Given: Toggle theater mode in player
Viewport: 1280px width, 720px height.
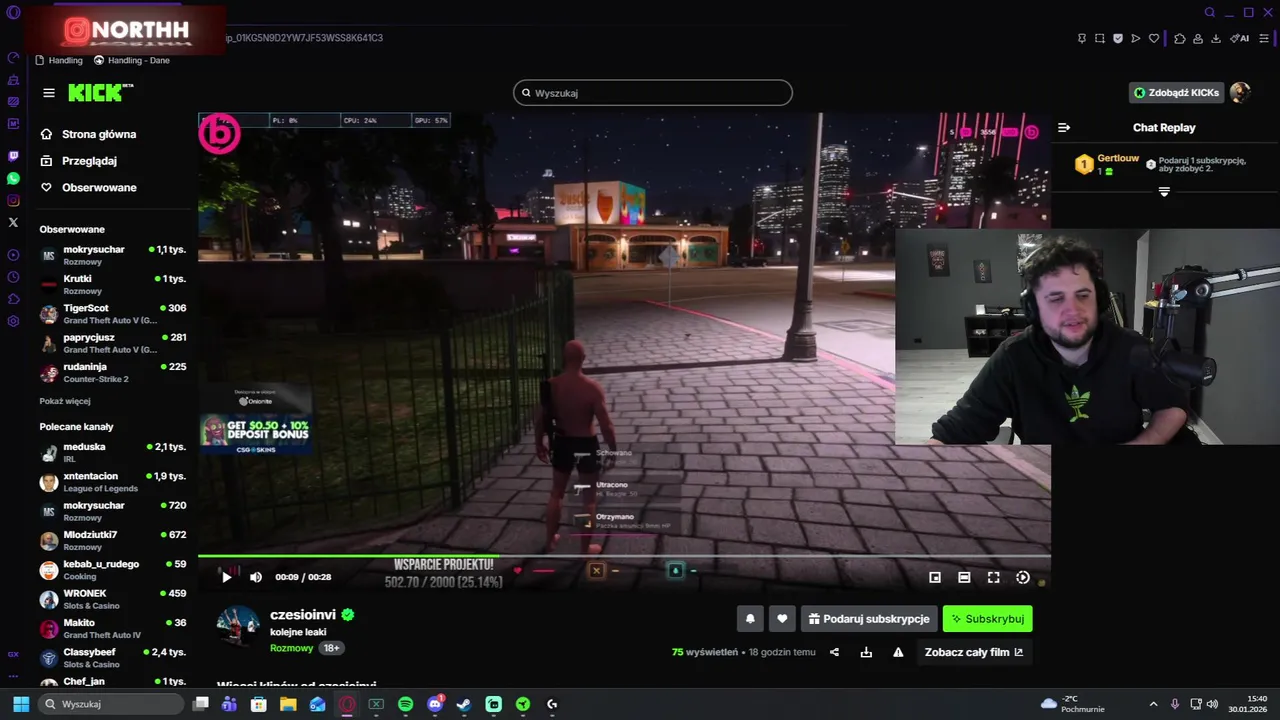Looking at the screenshot, I should (964, 577).
